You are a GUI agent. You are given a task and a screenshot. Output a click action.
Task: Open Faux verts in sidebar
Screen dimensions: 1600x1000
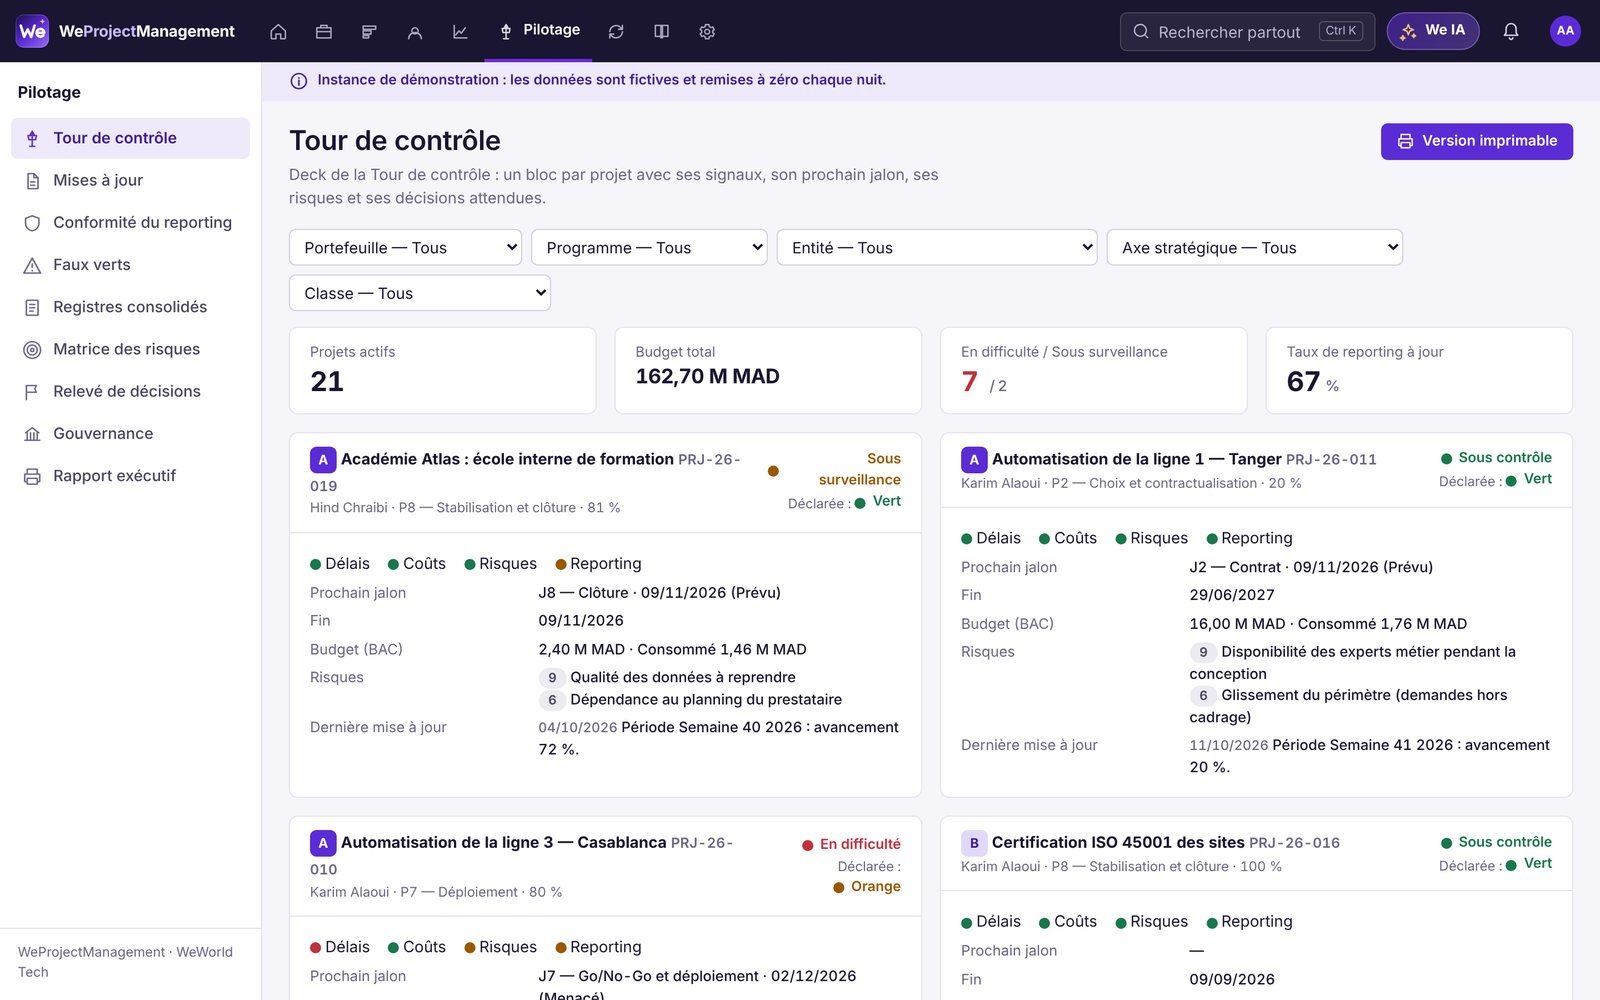(130, 265)
